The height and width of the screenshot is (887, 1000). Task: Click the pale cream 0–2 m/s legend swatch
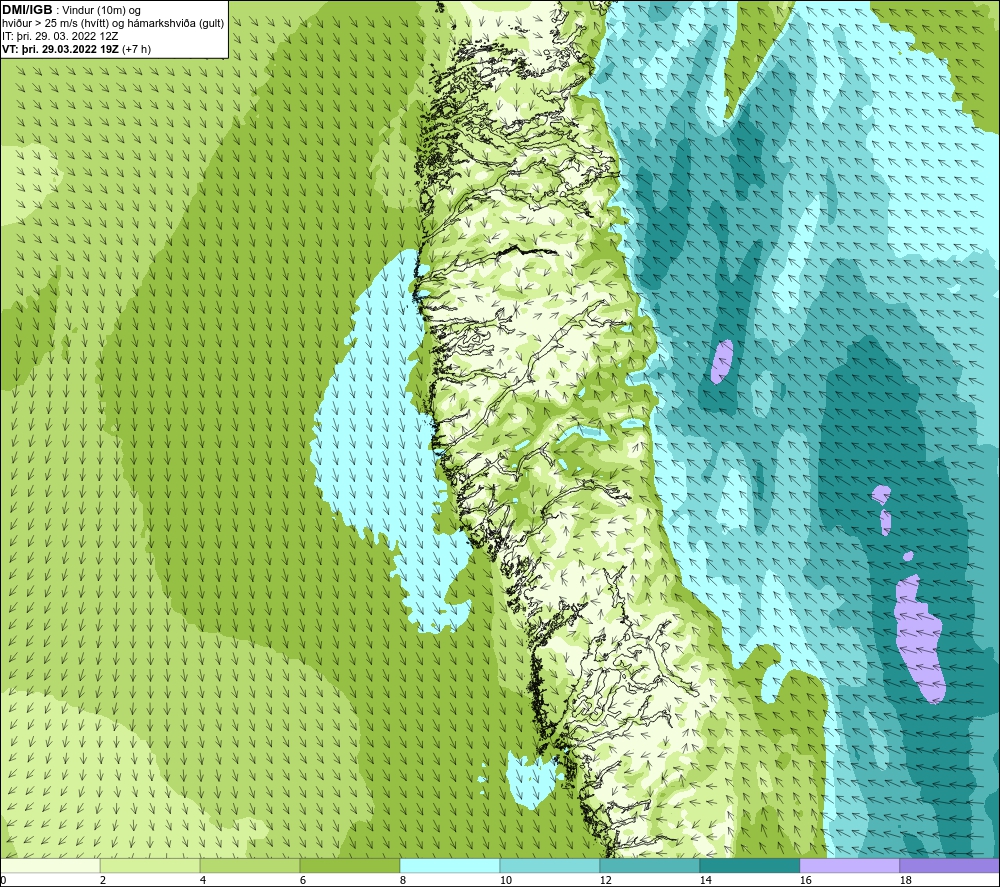(x=50, y=865)
